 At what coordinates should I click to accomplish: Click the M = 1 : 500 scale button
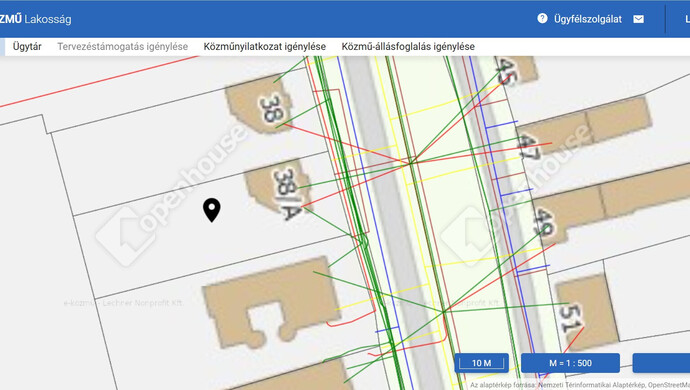570,363
